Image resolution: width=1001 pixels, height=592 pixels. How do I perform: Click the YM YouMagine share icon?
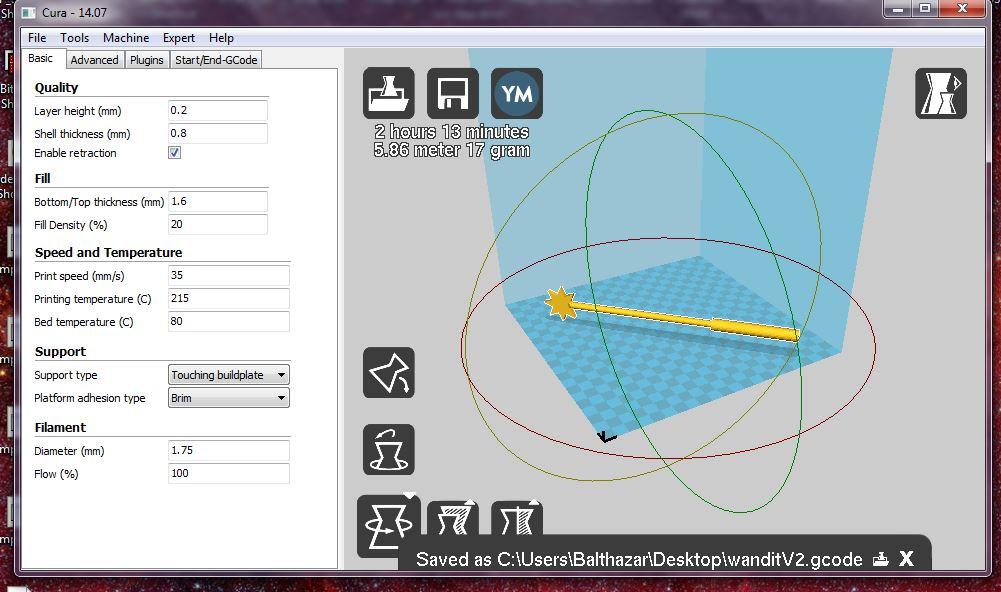coord(516,93)
